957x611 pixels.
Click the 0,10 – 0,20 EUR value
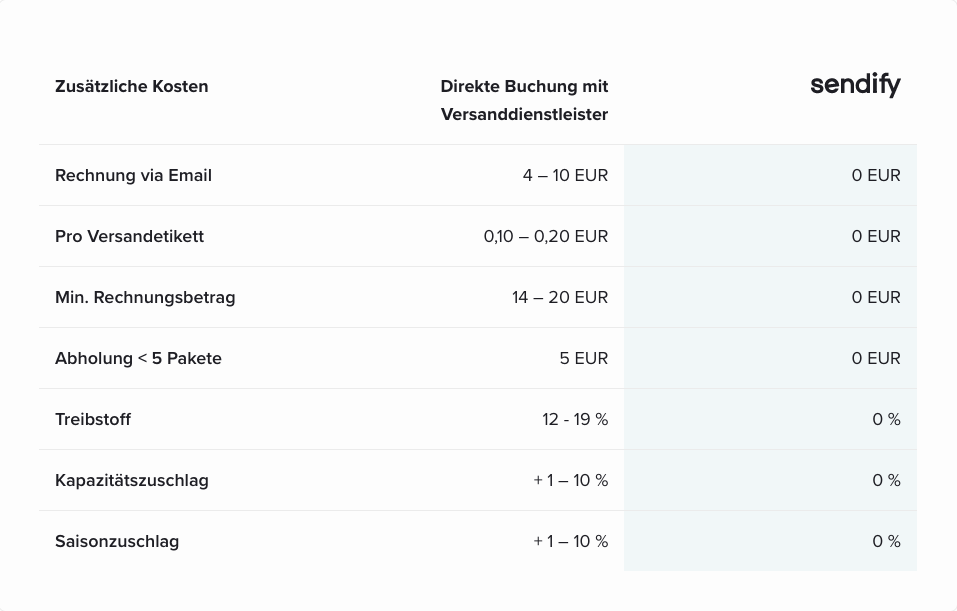coord(546,236)
